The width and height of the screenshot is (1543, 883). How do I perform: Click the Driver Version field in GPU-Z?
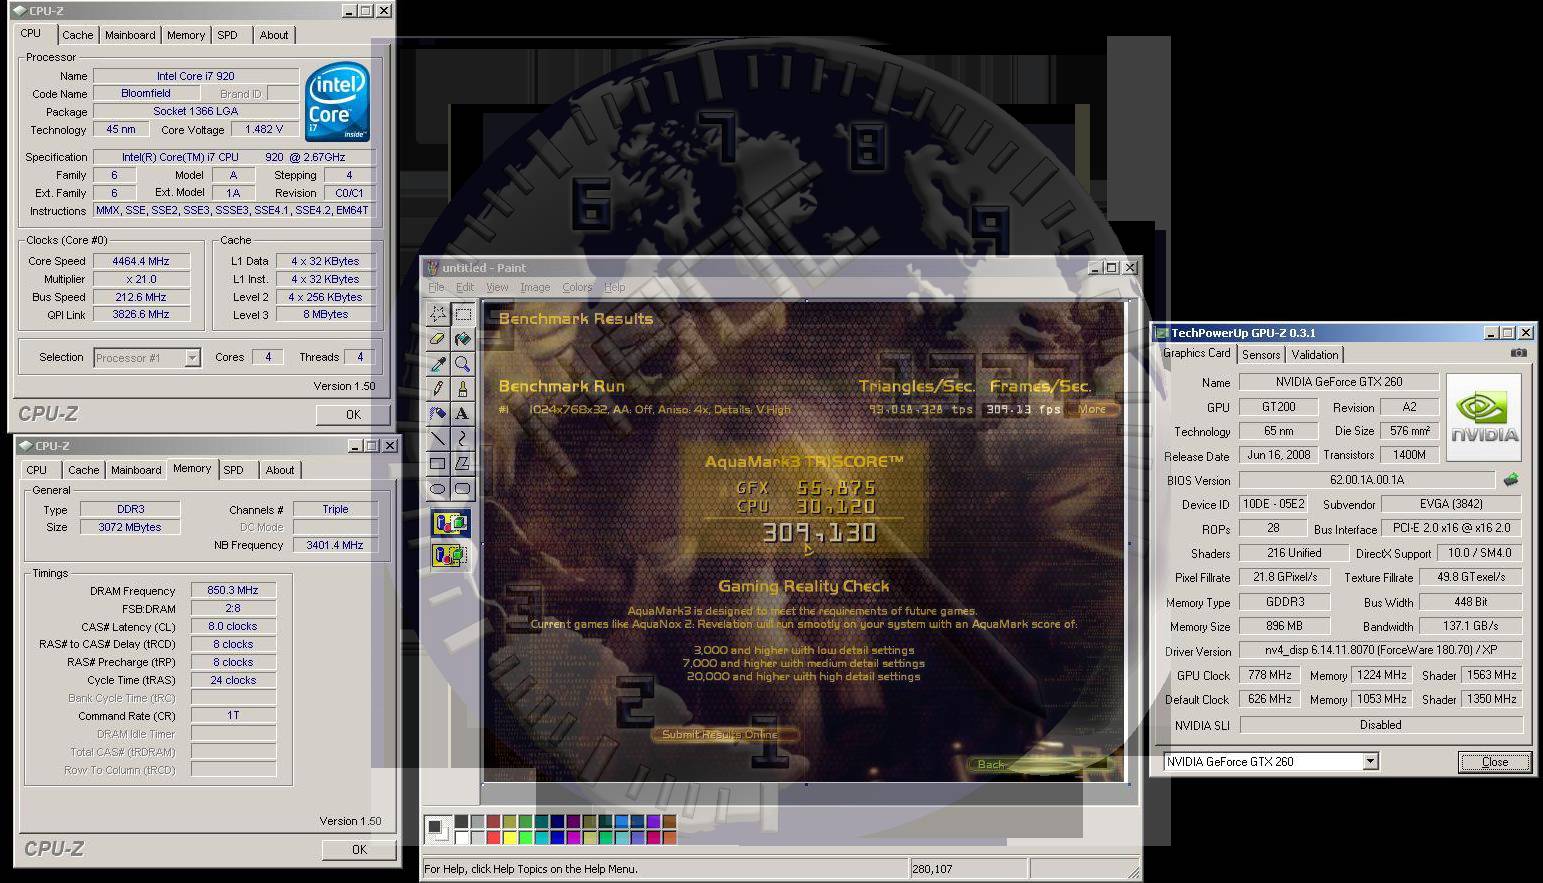pos(1381,650)
